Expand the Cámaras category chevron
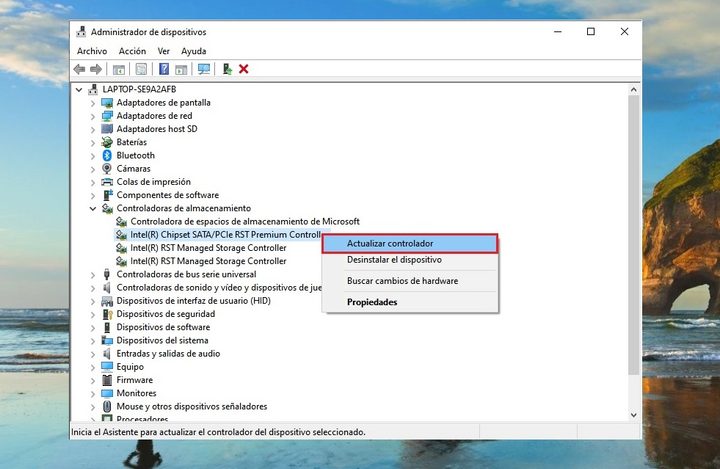Viewport: 720px width, 469px height. pyautogui.click(x=93, y=170)
